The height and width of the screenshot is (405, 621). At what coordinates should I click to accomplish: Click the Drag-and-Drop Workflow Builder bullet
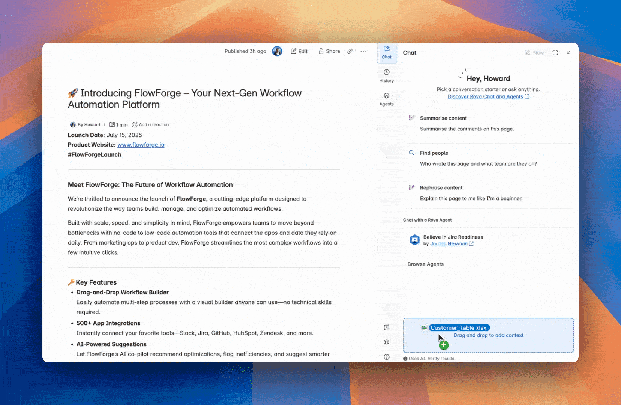(123, 292)
